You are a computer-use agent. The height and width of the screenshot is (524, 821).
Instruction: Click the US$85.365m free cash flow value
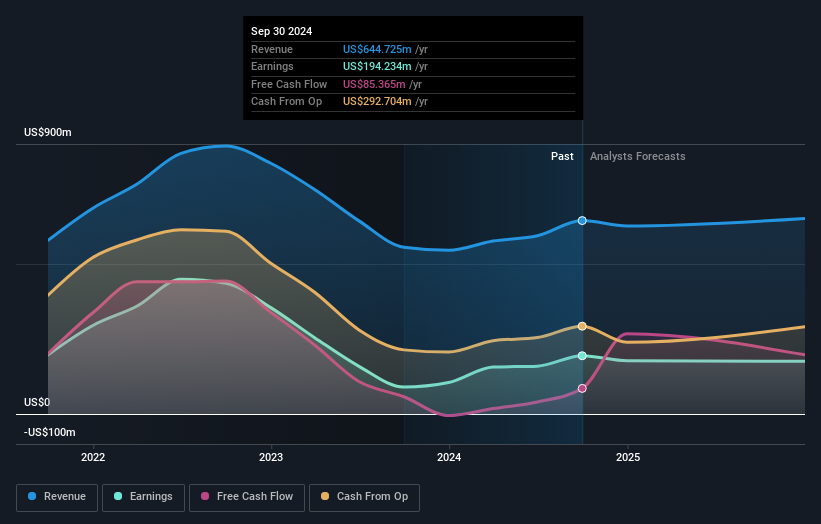point(374,84)
